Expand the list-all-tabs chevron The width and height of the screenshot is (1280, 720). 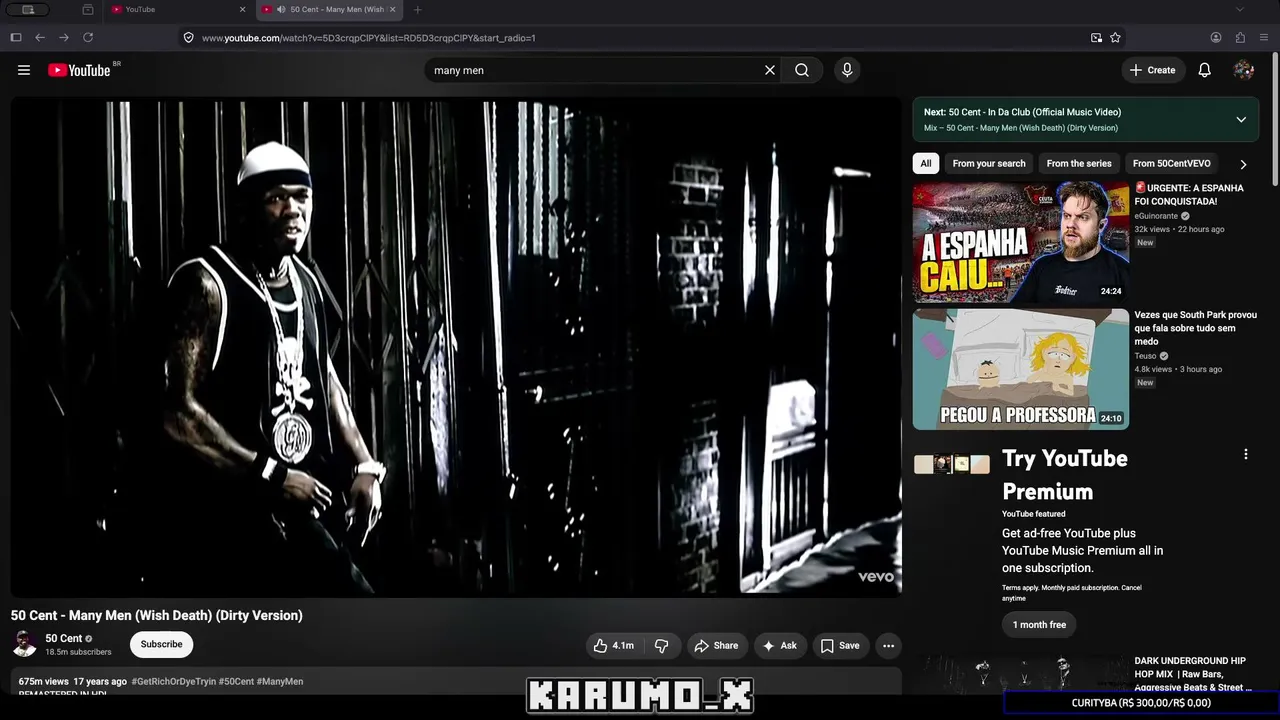1240,10
